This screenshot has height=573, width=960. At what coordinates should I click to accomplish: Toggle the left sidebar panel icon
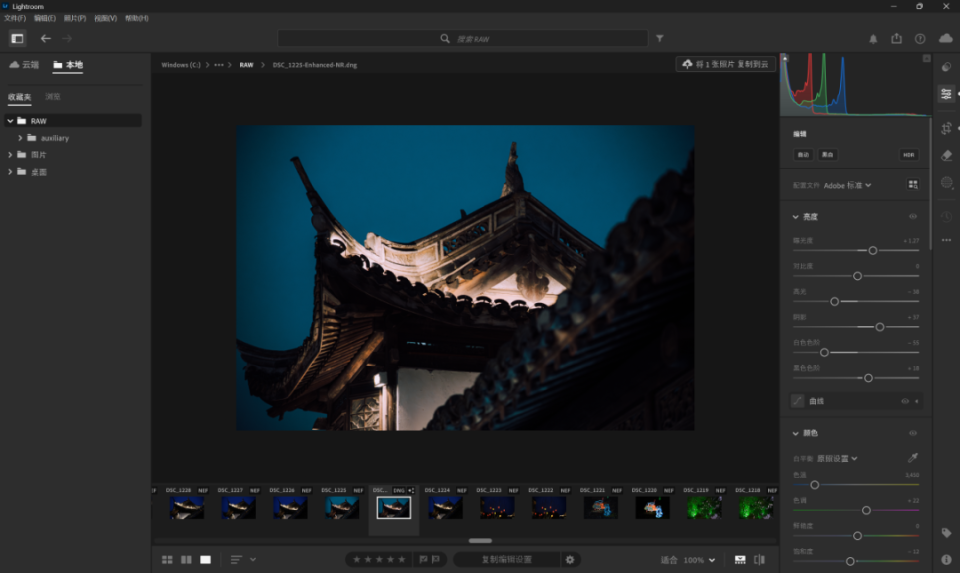[x=17, y=39]
